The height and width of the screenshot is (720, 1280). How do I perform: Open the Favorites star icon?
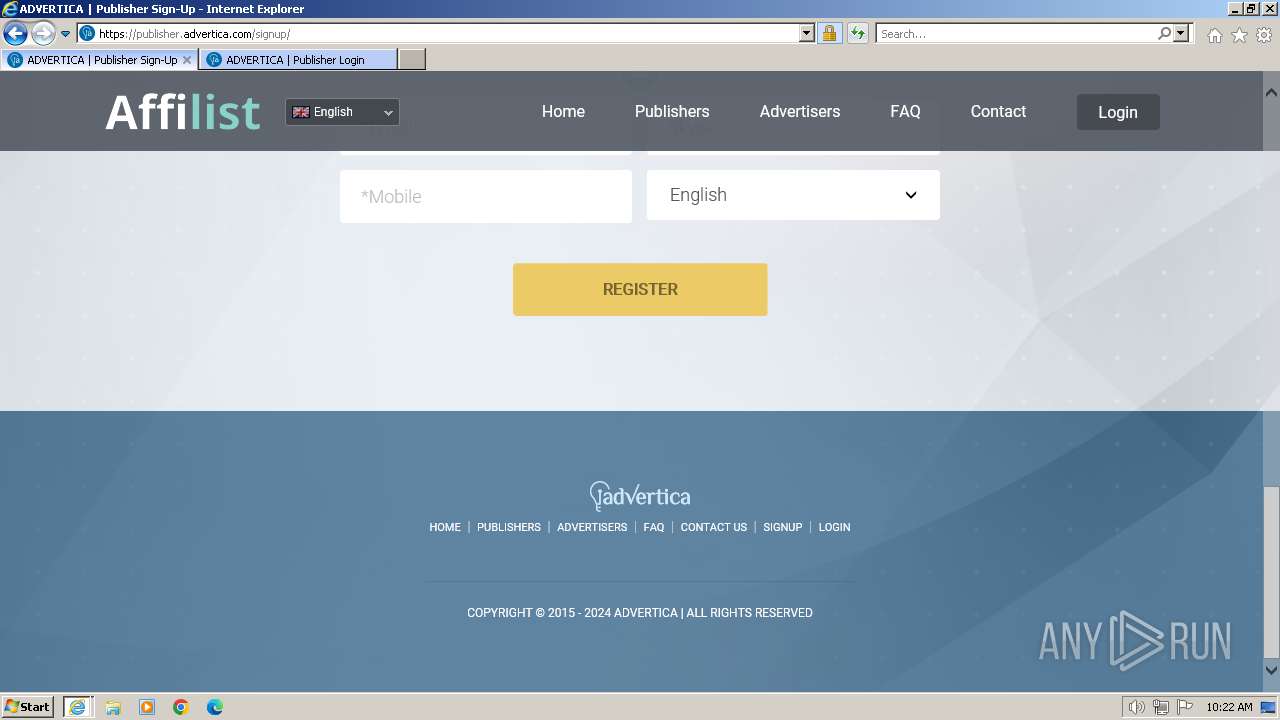click(1239, 35)
